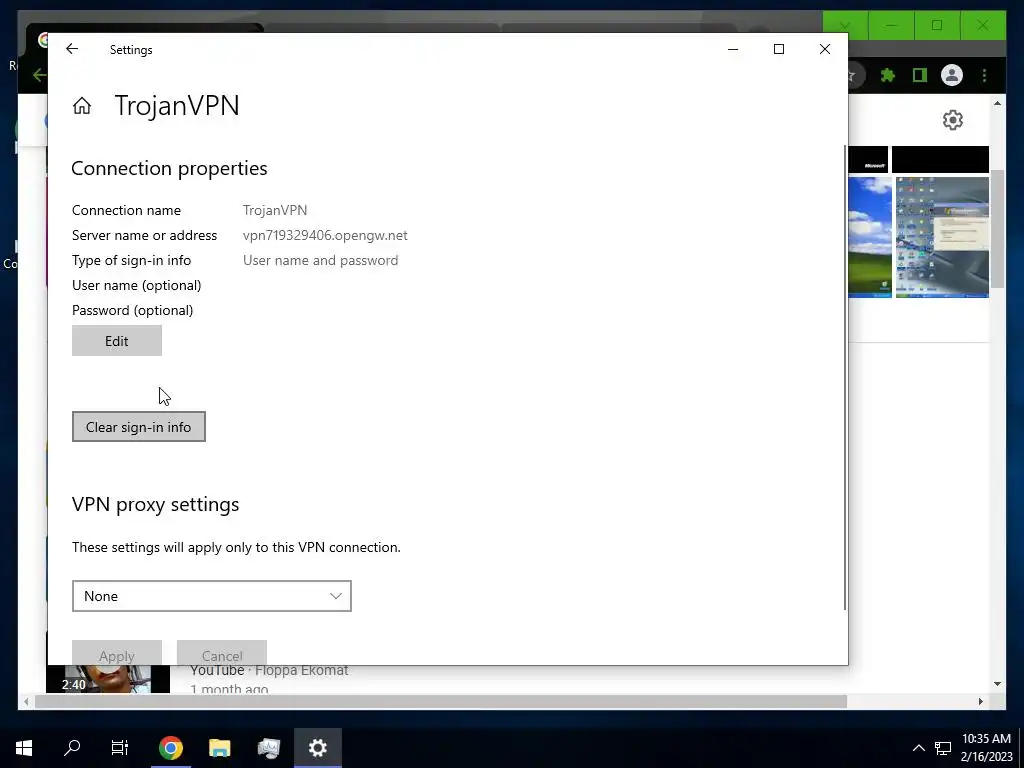Open File Explorer from the taskbar
Viewport: 1024px width, 768px height.
tap(219, 748)
